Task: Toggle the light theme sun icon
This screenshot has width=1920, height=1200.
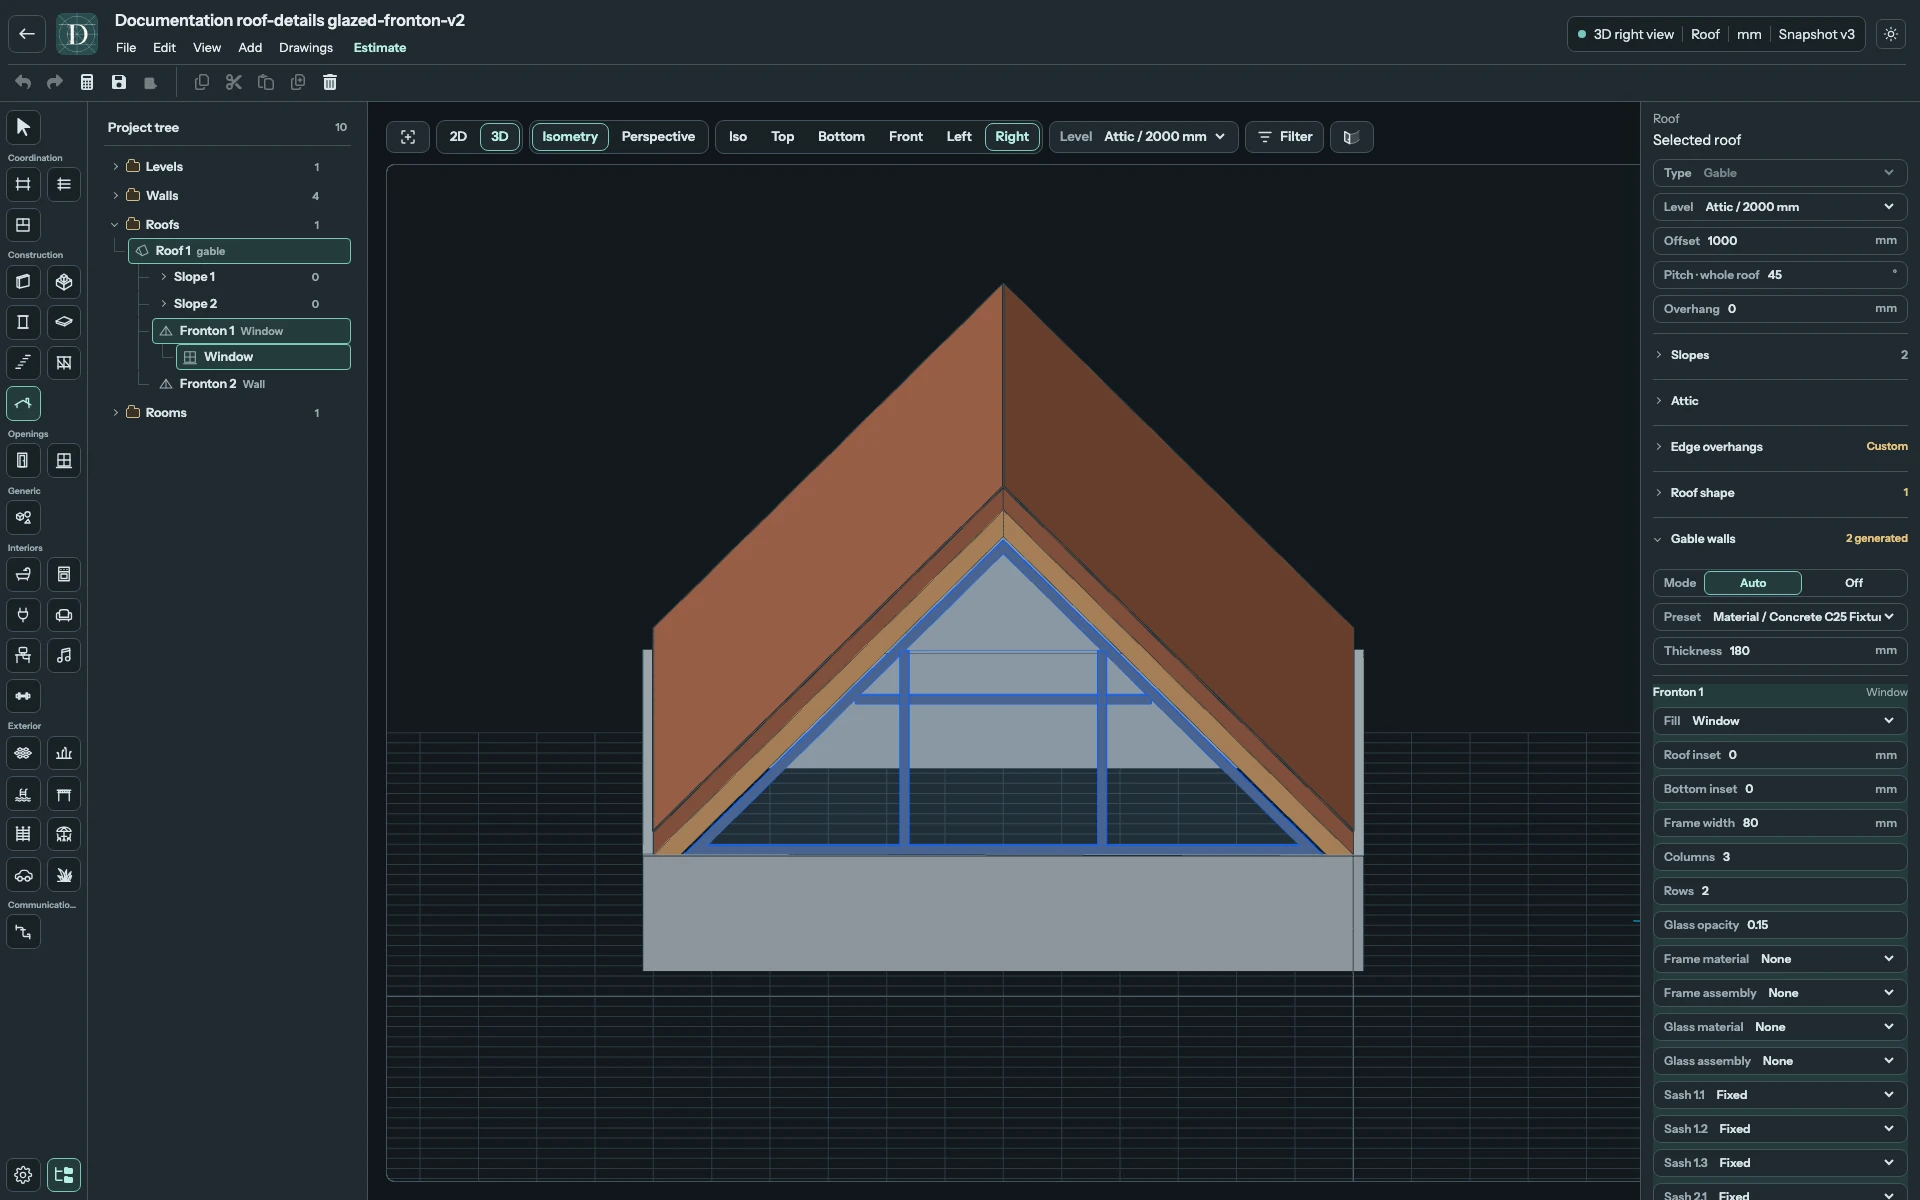Action: (1891, 34)
